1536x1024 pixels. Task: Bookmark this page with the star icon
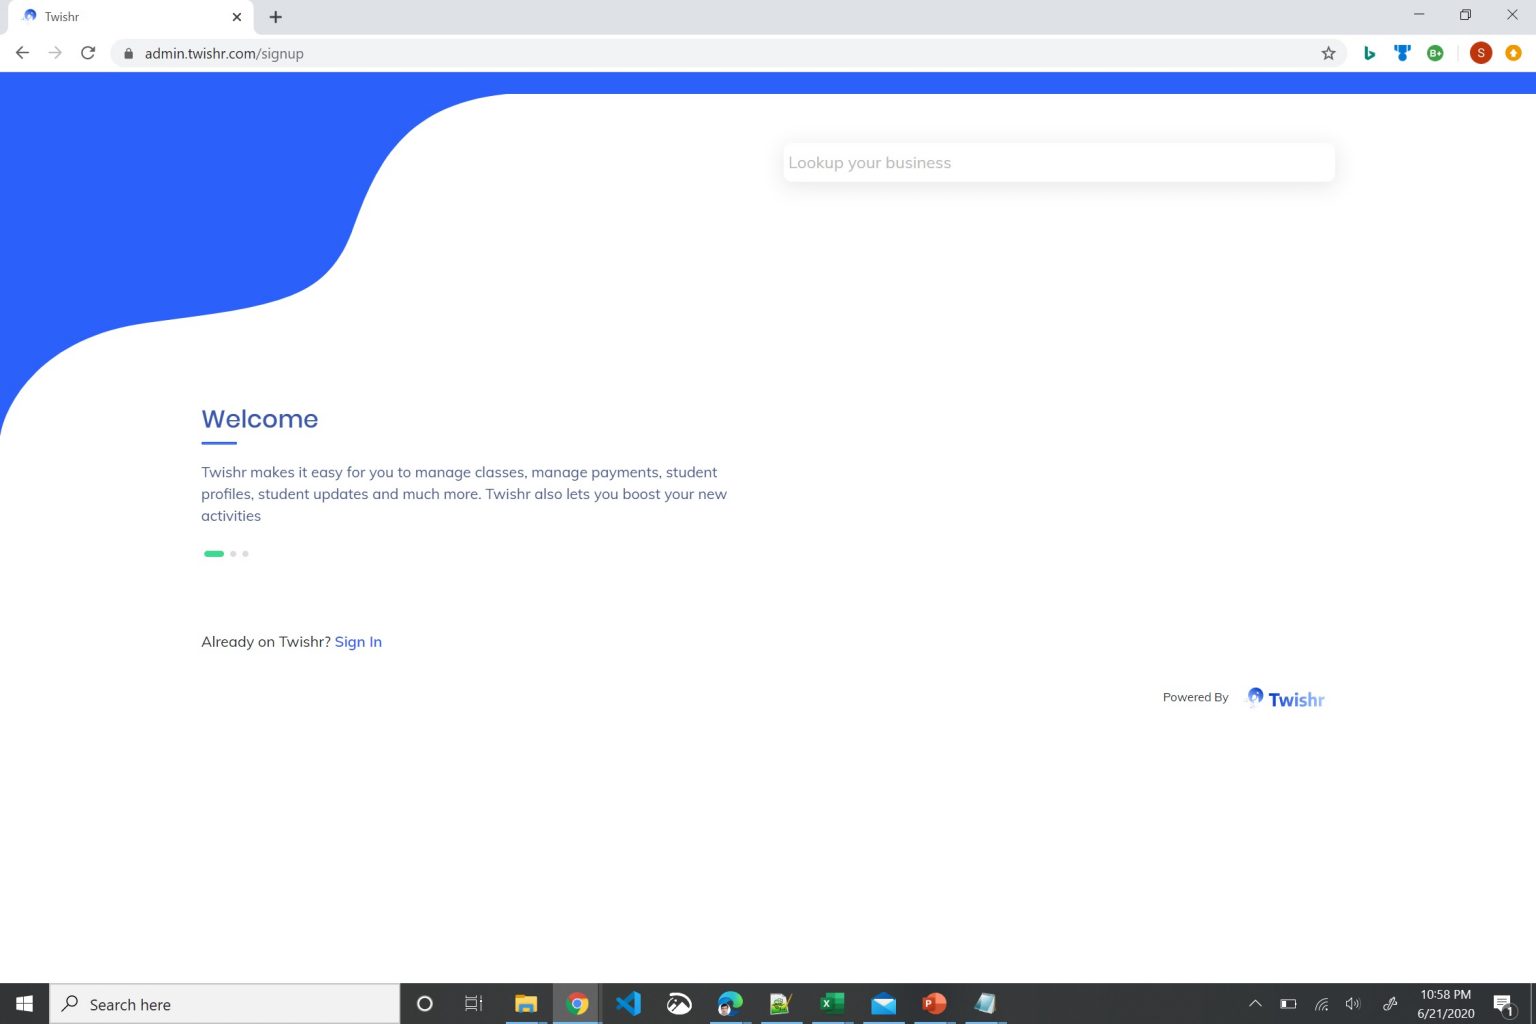point(1328,54)
